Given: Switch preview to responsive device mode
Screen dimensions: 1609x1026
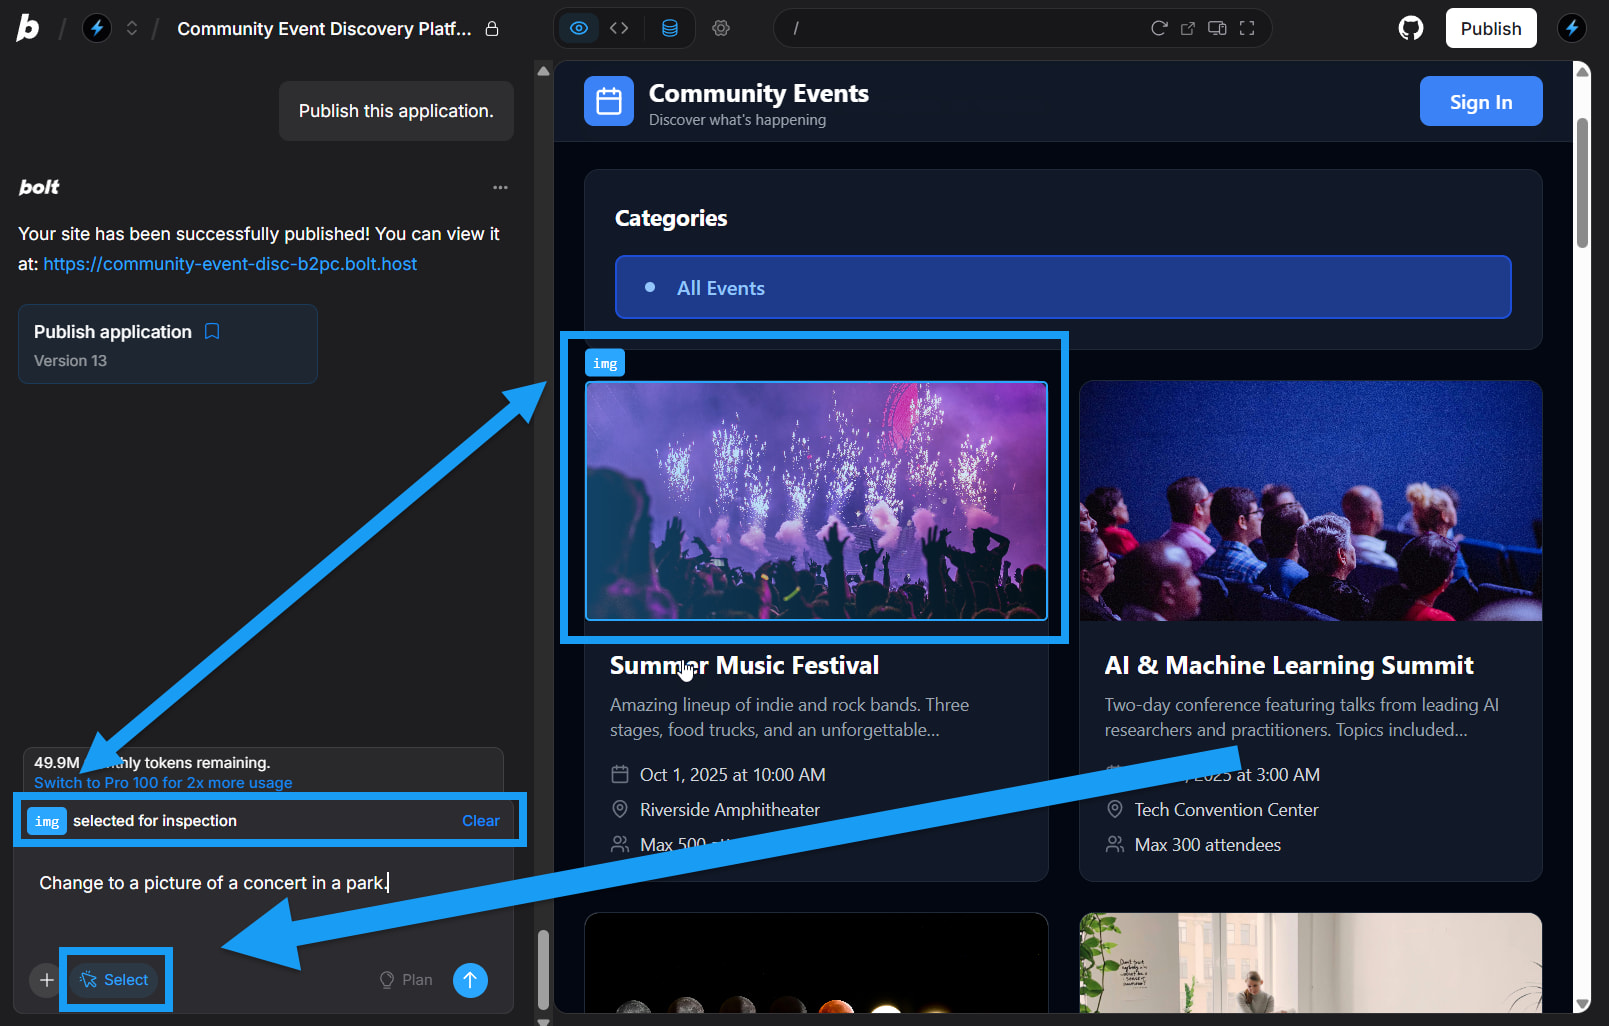Looking at the screenshot, I should click(1217, 28).
